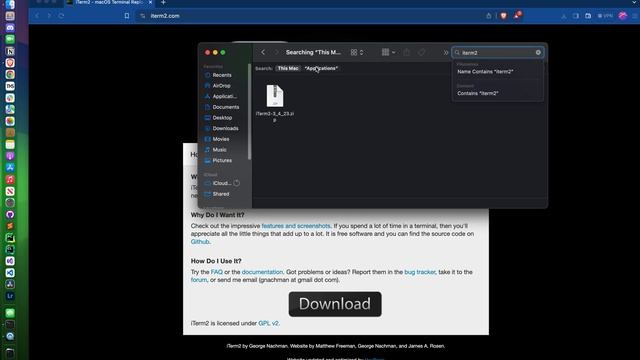Viewport: 640px width, 360px height.
Task: Select "Applications" search scope
Action: (x=321, y=68)
